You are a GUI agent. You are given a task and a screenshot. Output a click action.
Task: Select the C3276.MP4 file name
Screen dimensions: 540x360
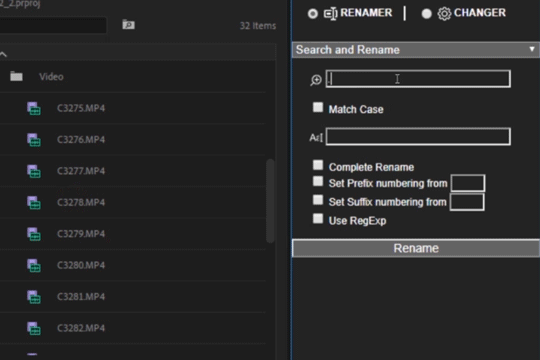[x=81, y=140]
